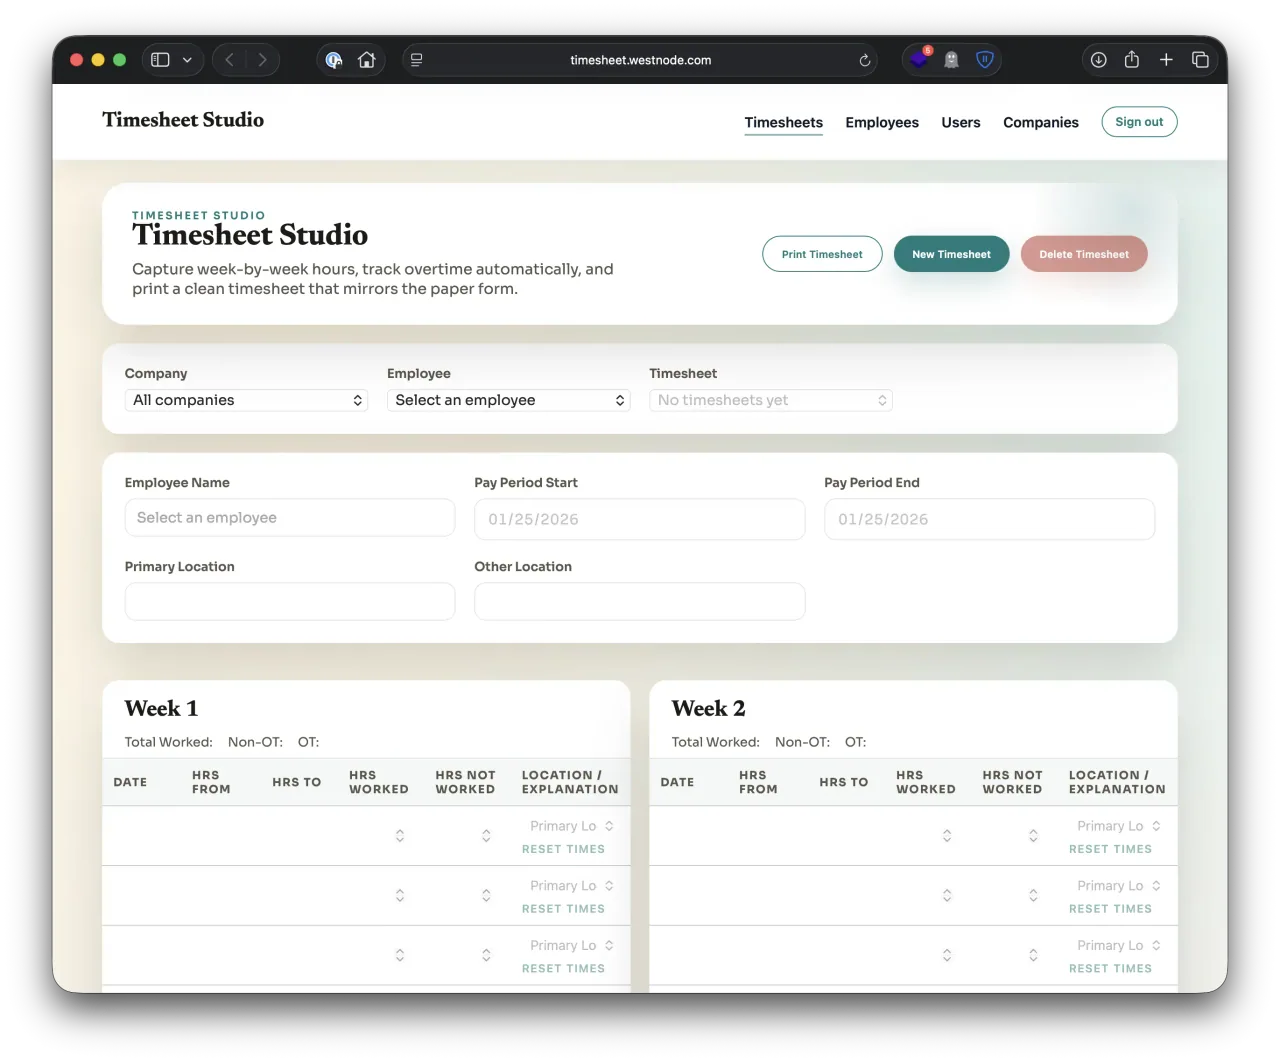Go forward with the forward arrow

click(262, 60)
